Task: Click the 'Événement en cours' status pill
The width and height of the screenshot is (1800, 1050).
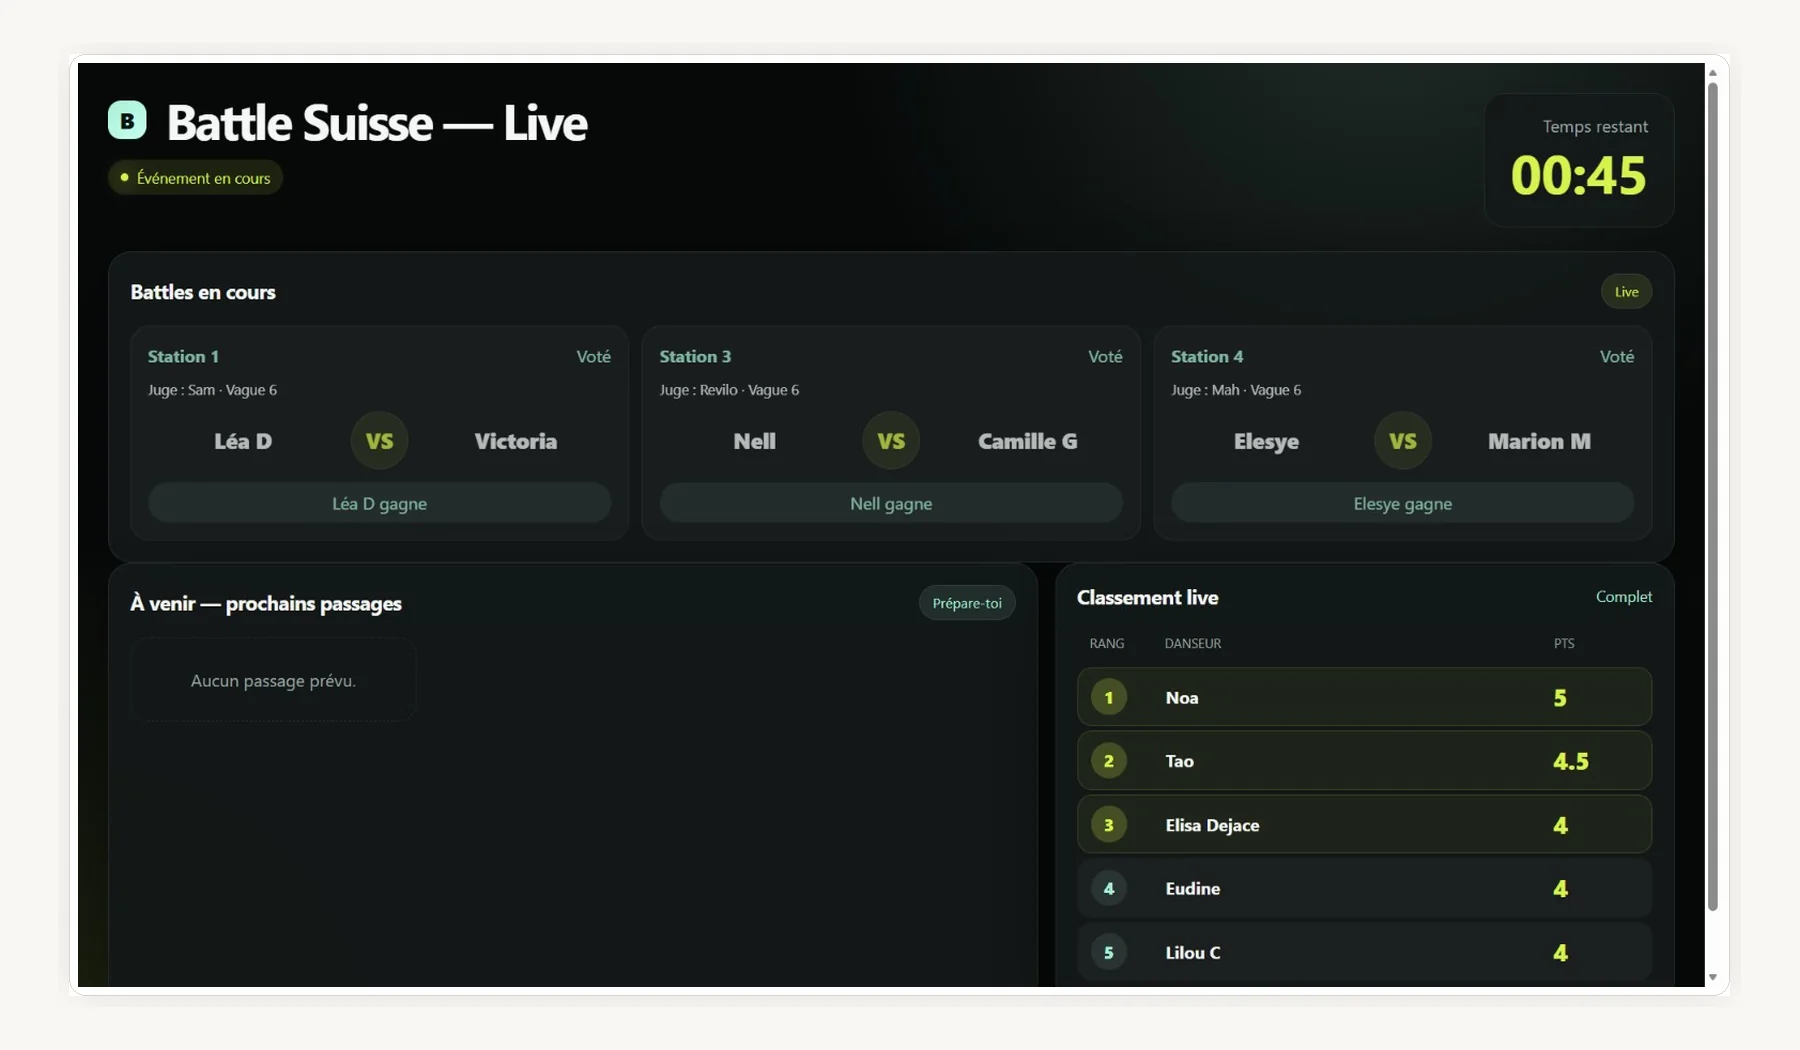Action: 195,178
